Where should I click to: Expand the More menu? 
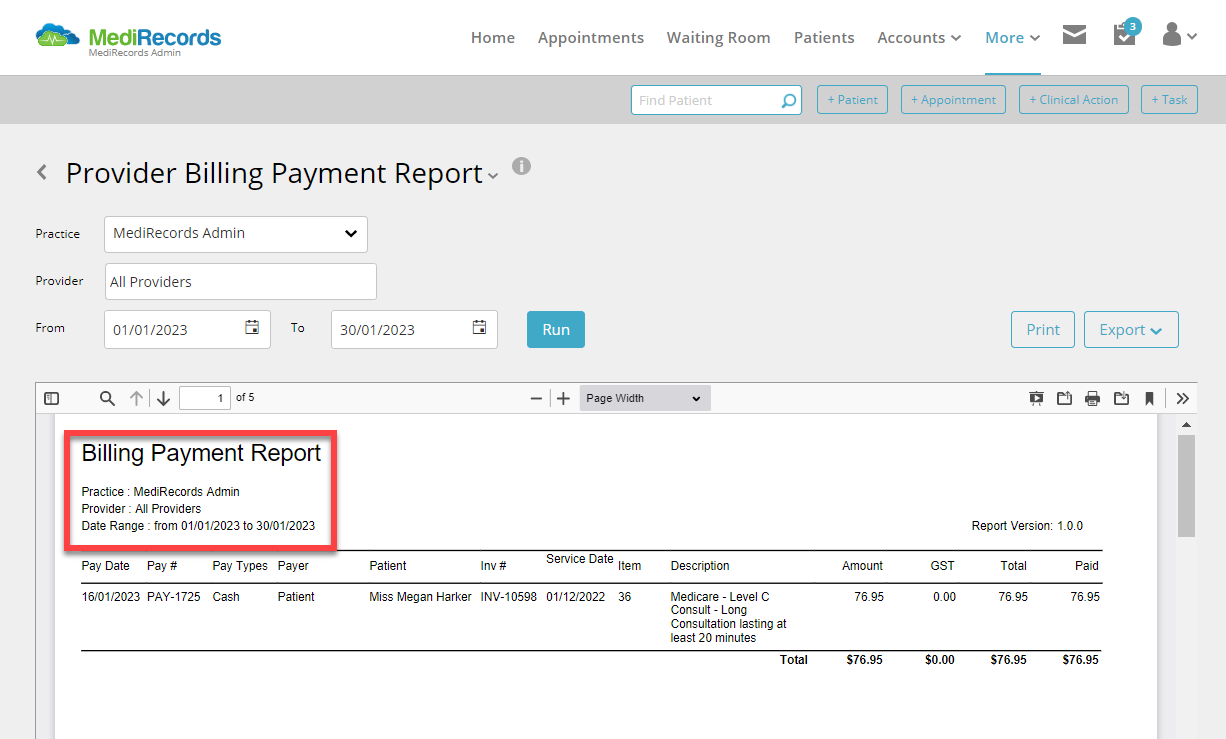(x=1013, y=38)
